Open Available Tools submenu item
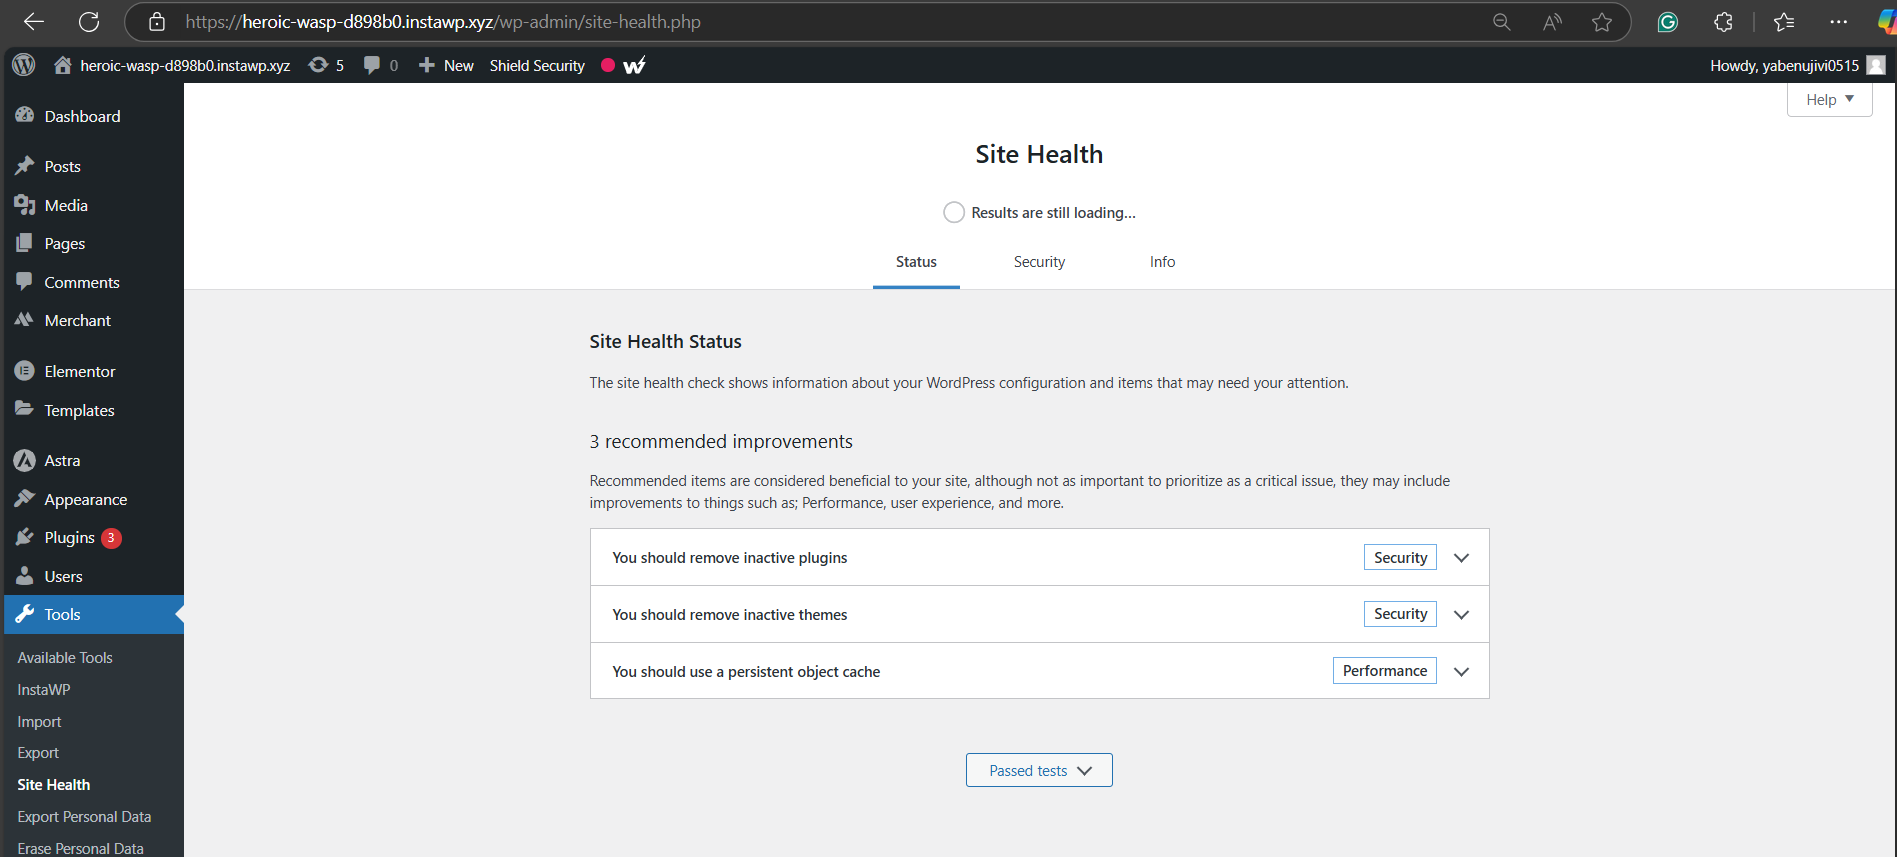The image size is (1897, 857). [x=65, y=657]
